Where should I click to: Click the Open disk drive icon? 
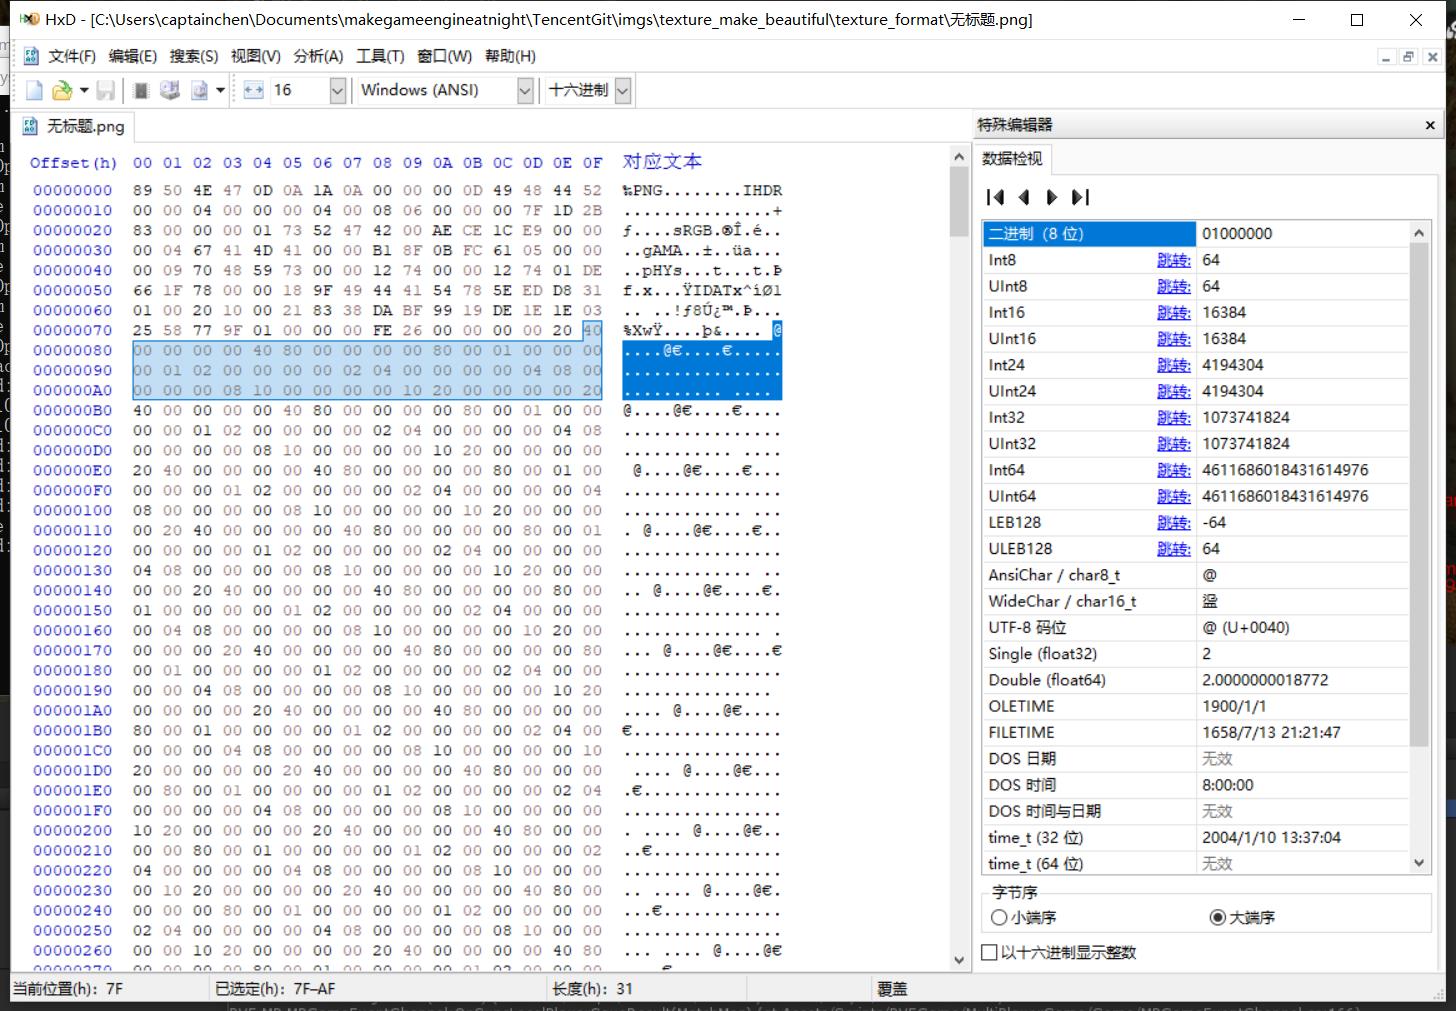click(x=170, y=90)
